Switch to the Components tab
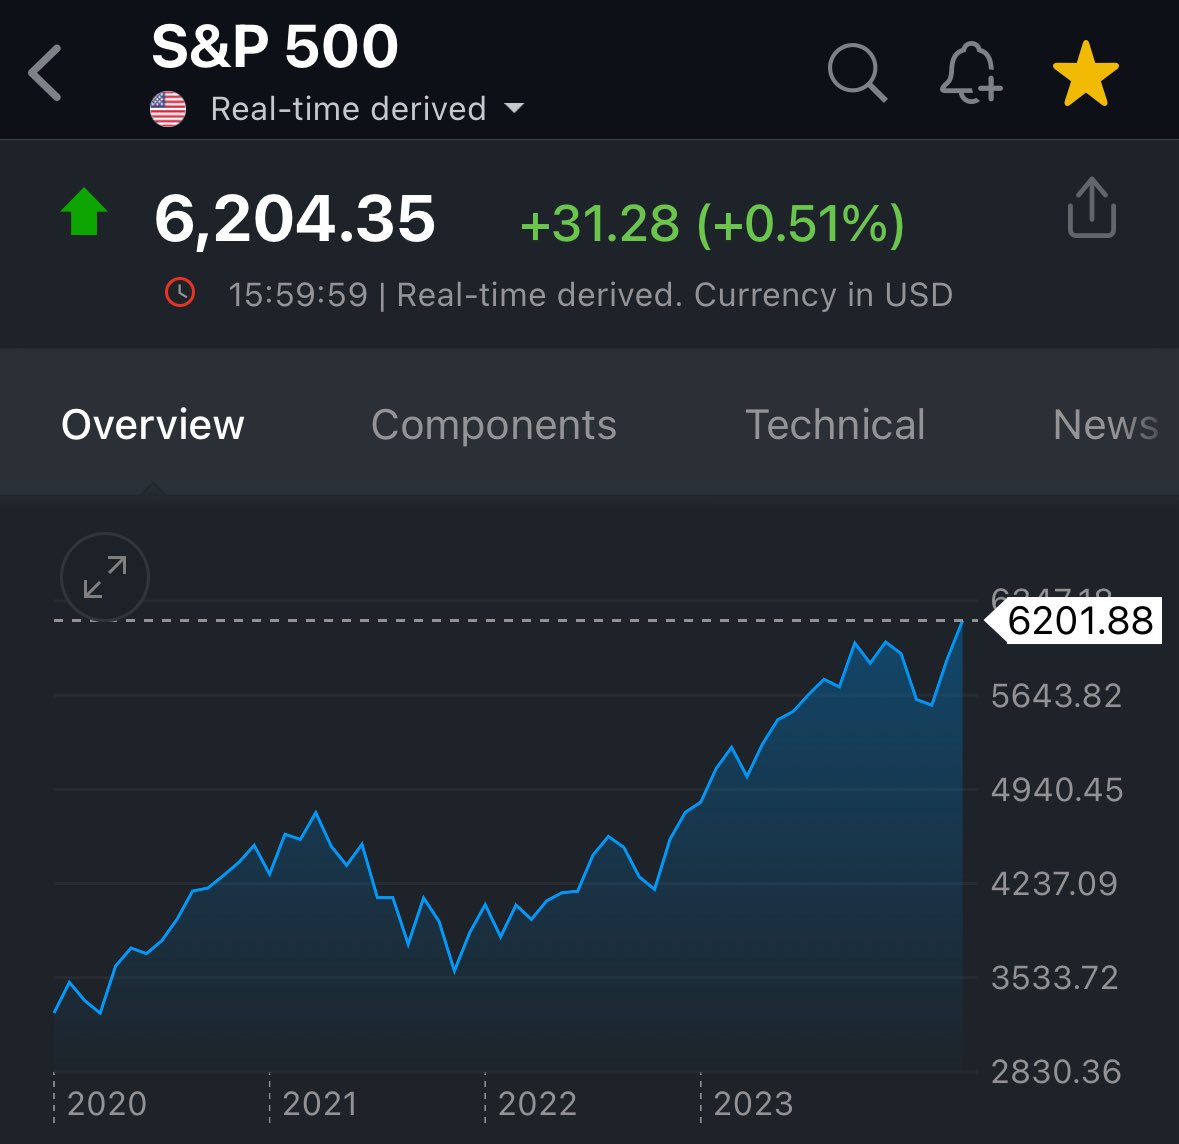 tap(493, 425)
